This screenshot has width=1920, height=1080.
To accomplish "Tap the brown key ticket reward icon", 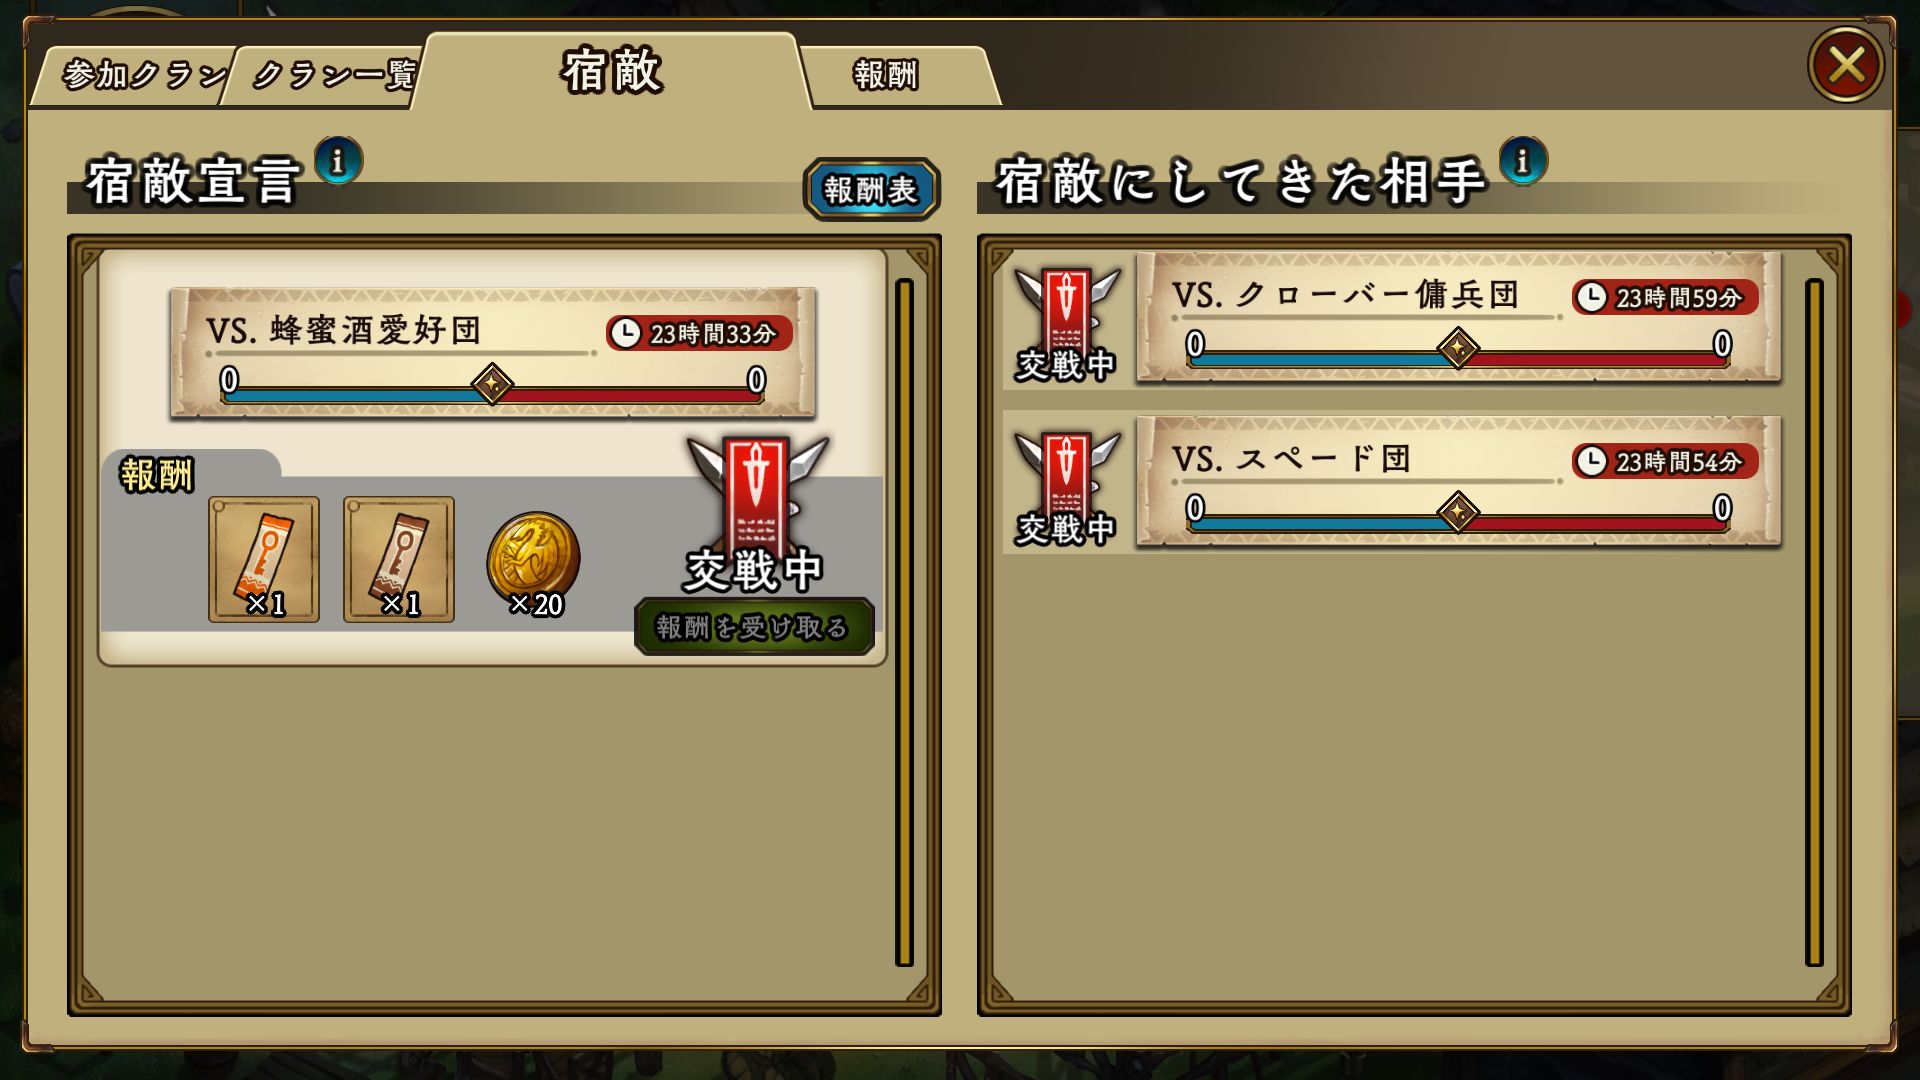I will (x=399, y=559).
